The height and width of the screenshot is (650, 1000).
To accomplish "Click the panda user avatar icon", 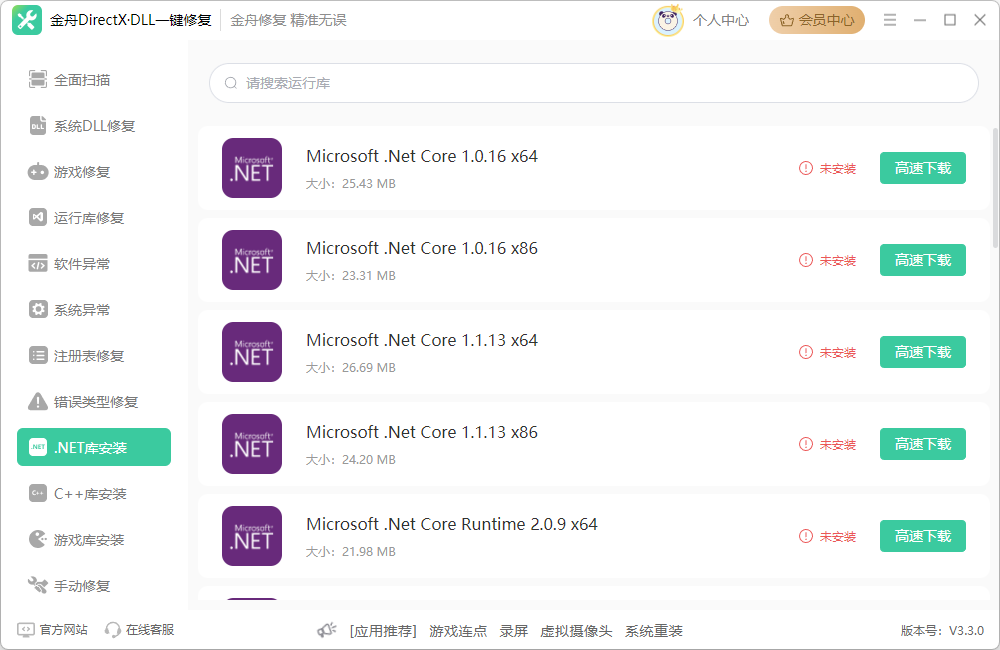I will [668, 20].
